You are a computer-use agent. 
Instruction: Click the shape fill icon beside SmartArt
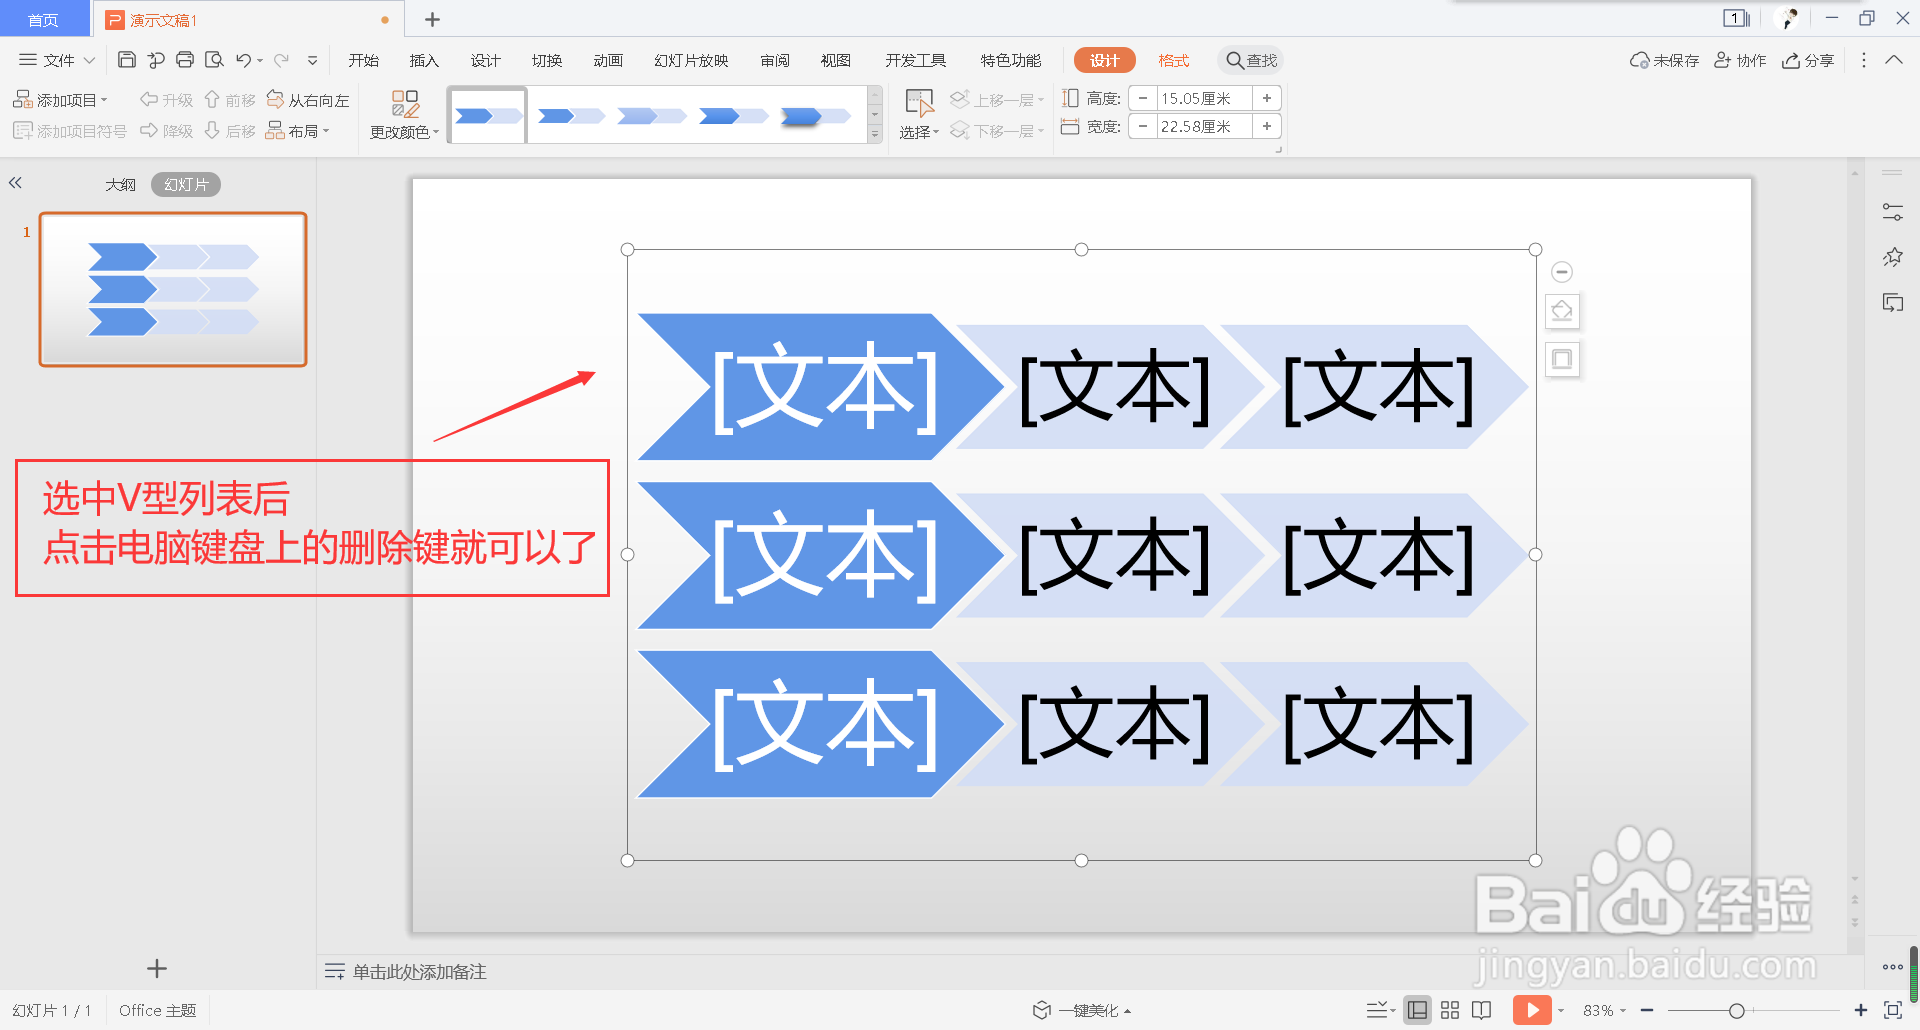click(1562, 311)
